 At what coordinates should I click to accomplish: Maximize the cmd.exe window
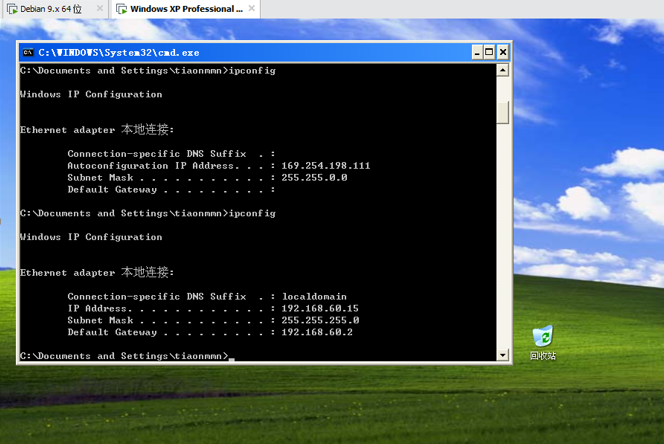tap(489, 52)
